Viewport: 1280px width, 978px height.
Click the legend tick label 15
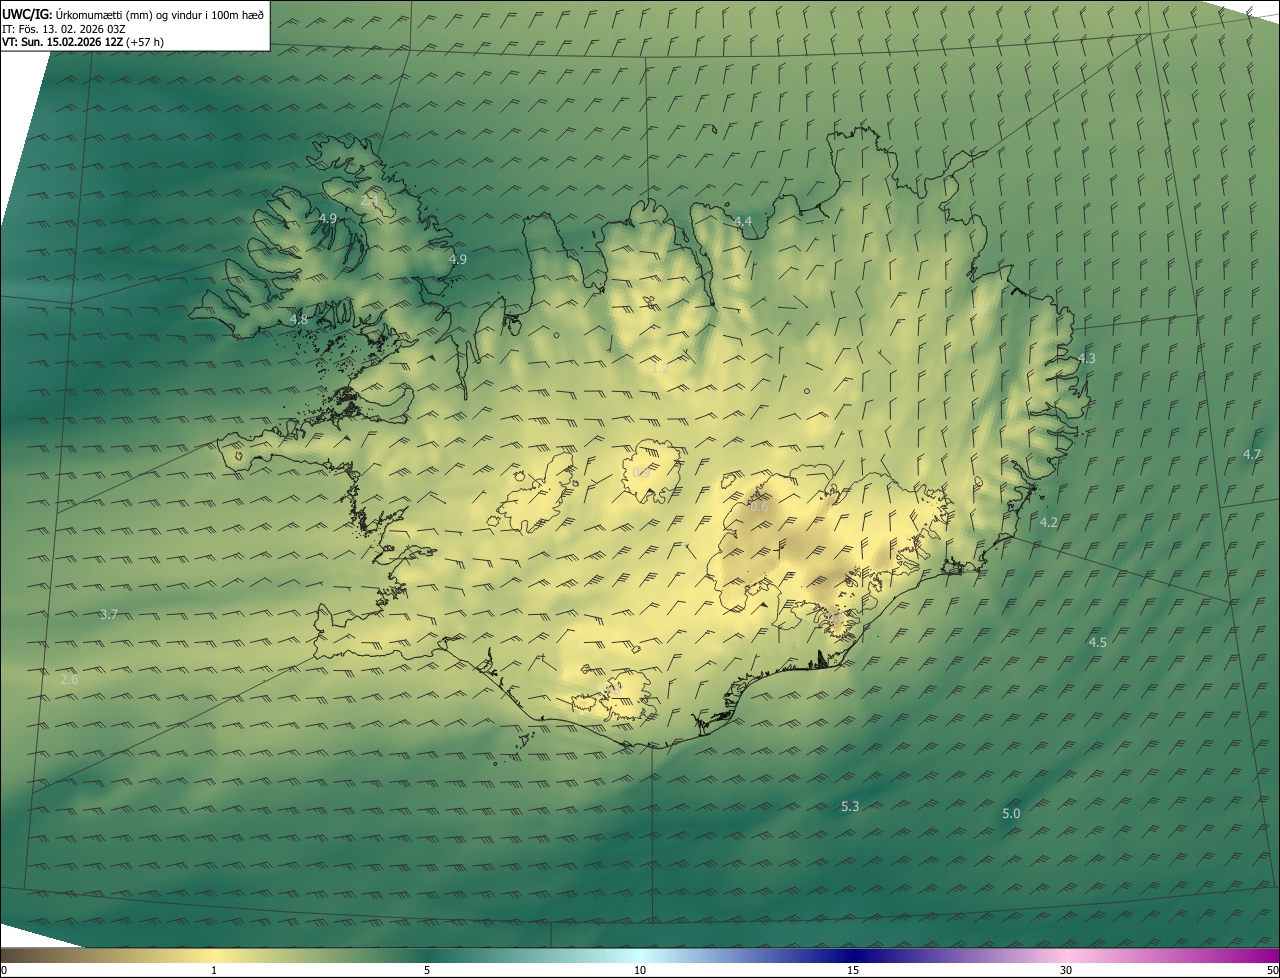[853, 970]
